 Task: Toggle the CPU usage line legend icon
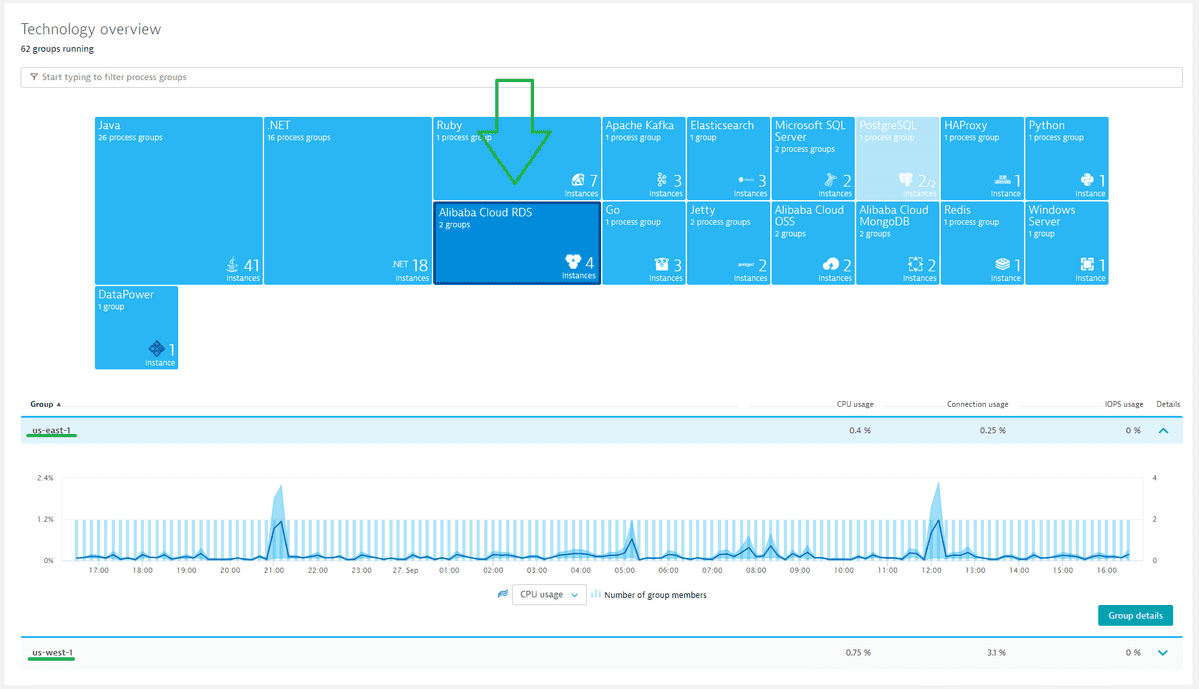[x=503, y=594]
